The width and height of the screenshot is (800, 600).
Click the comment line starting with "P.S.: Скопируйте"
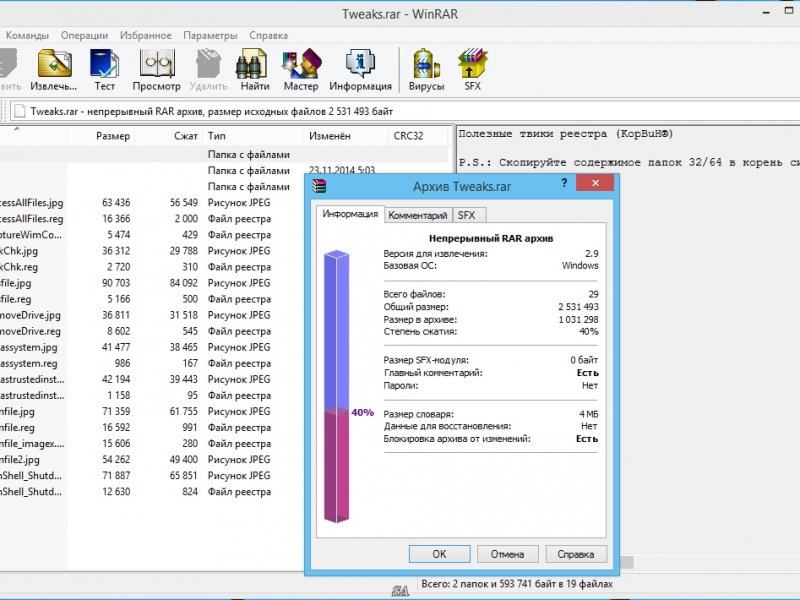click(629, 162)
